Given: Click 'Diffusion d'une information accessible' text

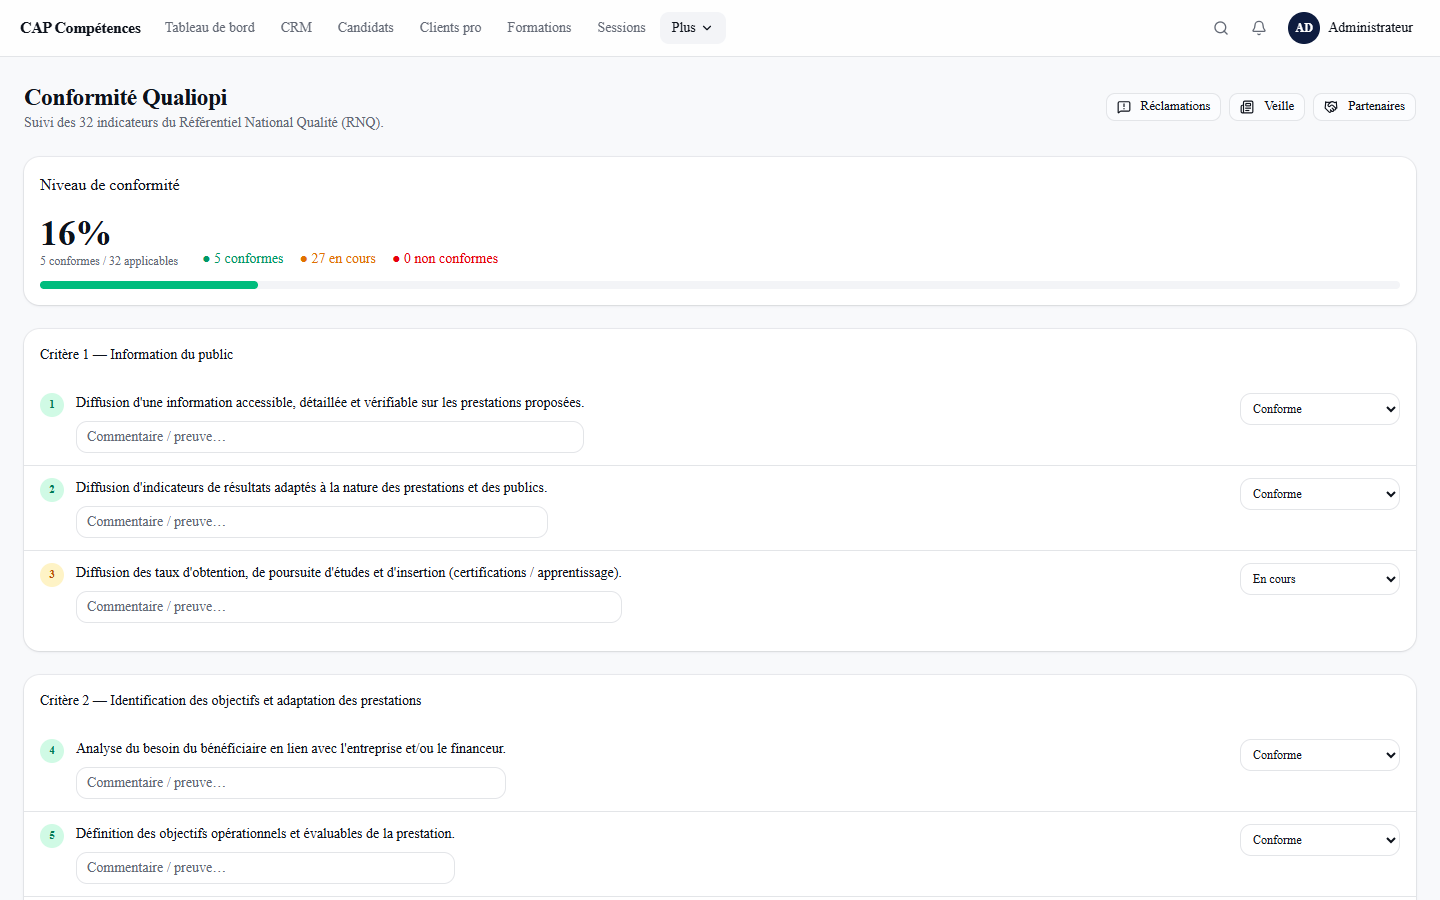Looking at the screenshot, I should [330, 403].
